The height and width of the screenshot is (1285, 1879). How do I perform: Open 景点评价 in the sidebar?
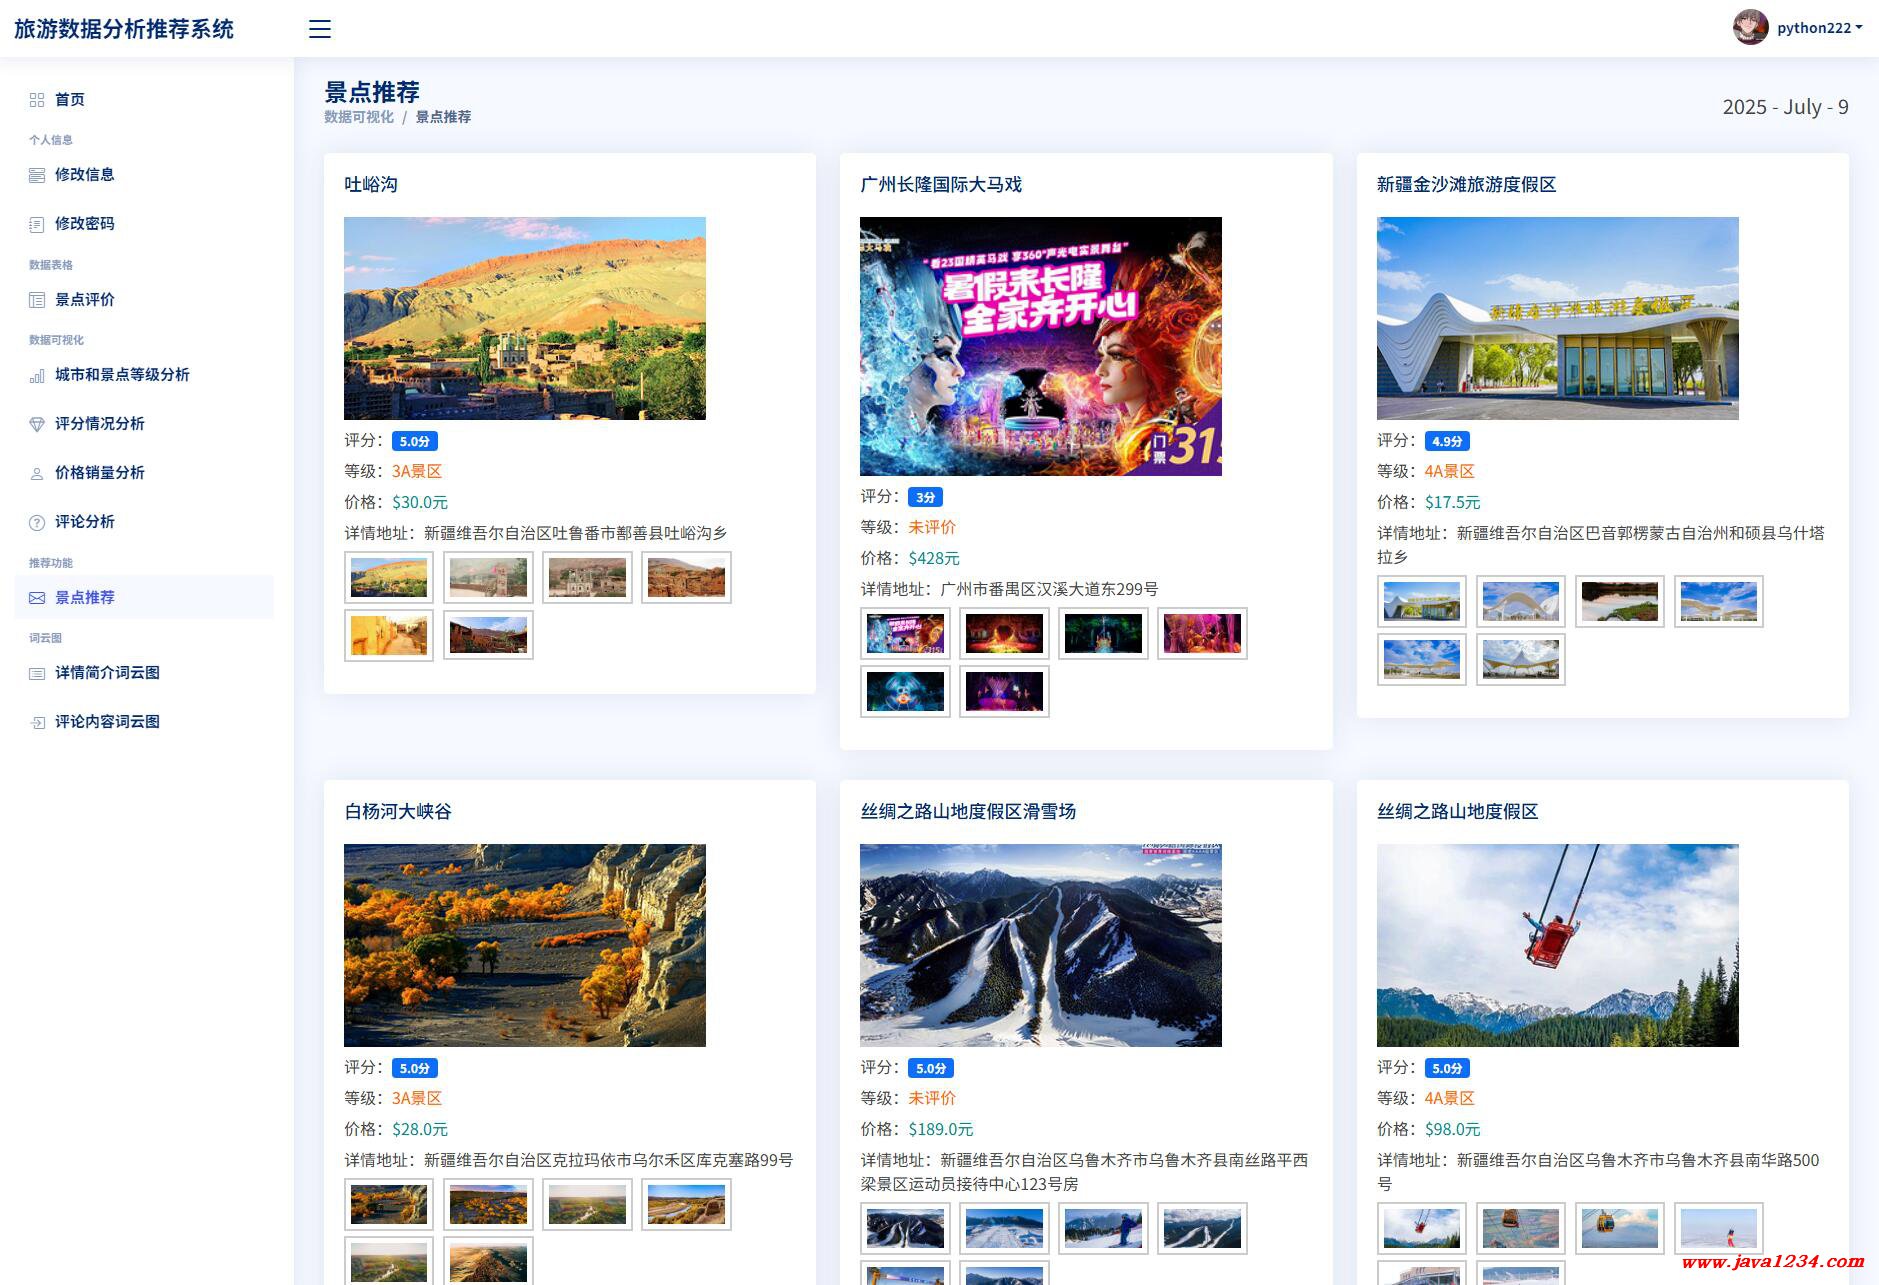pyautogui.click(x=85, y=299)
